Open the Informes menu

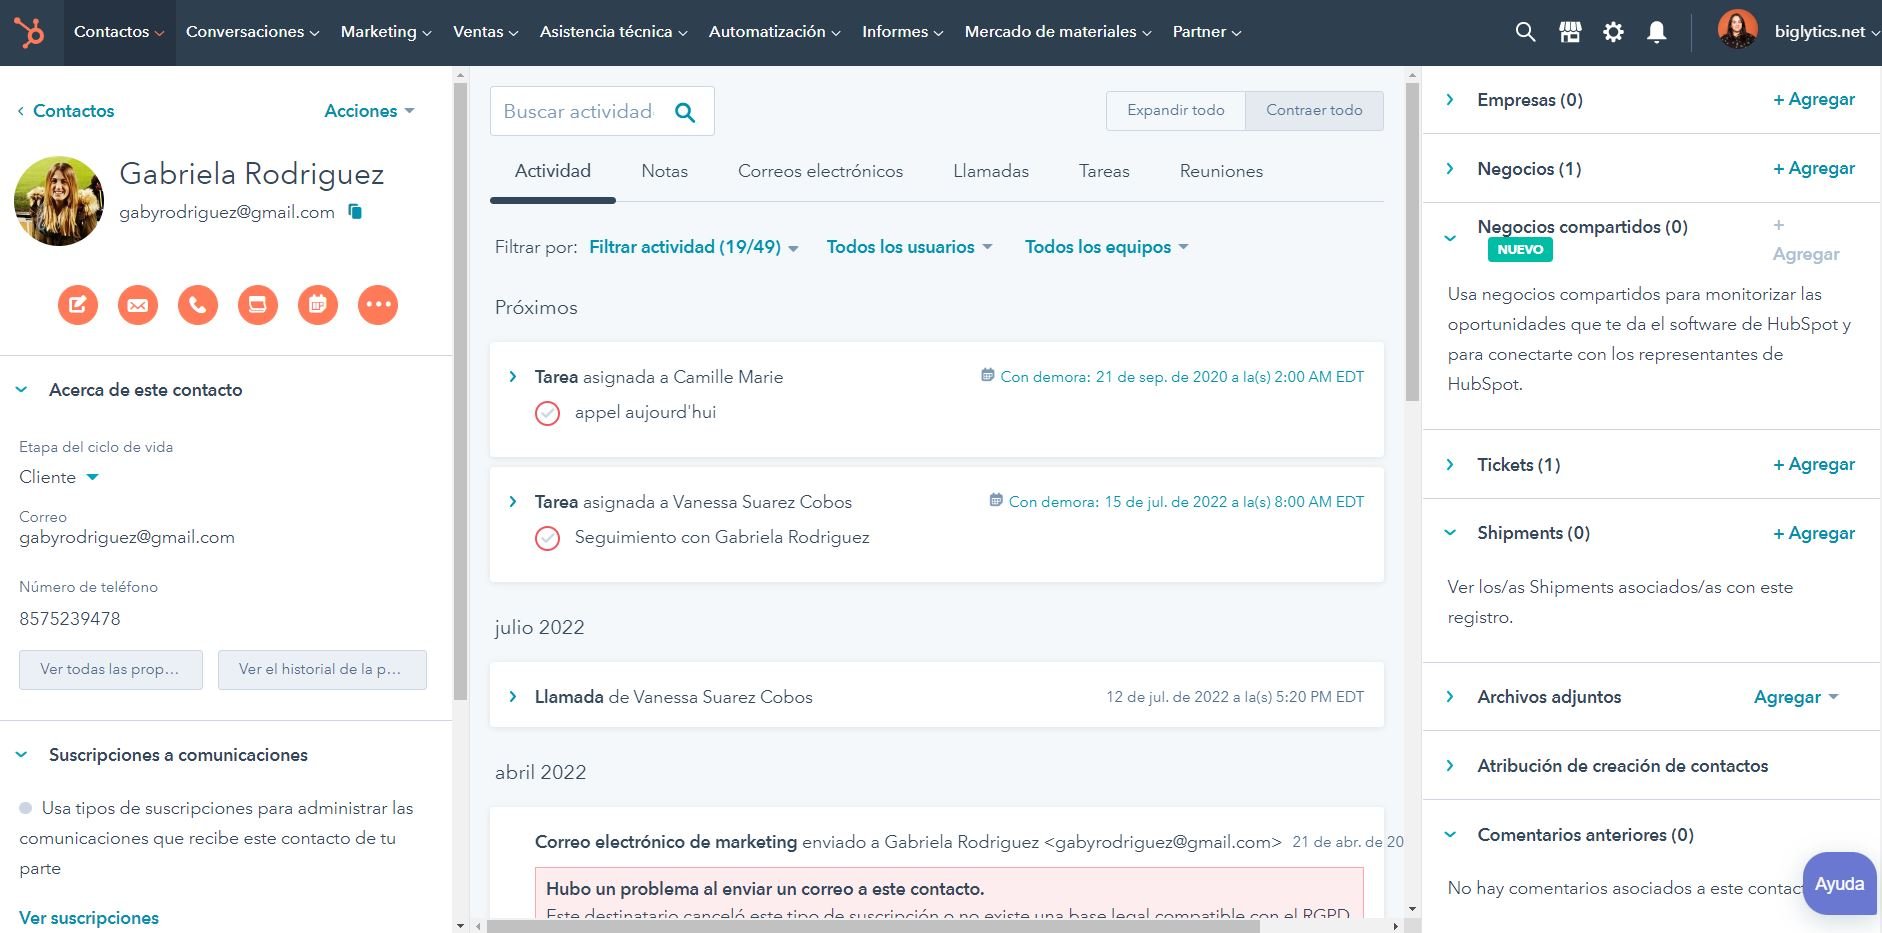click(x=903, y=32)
